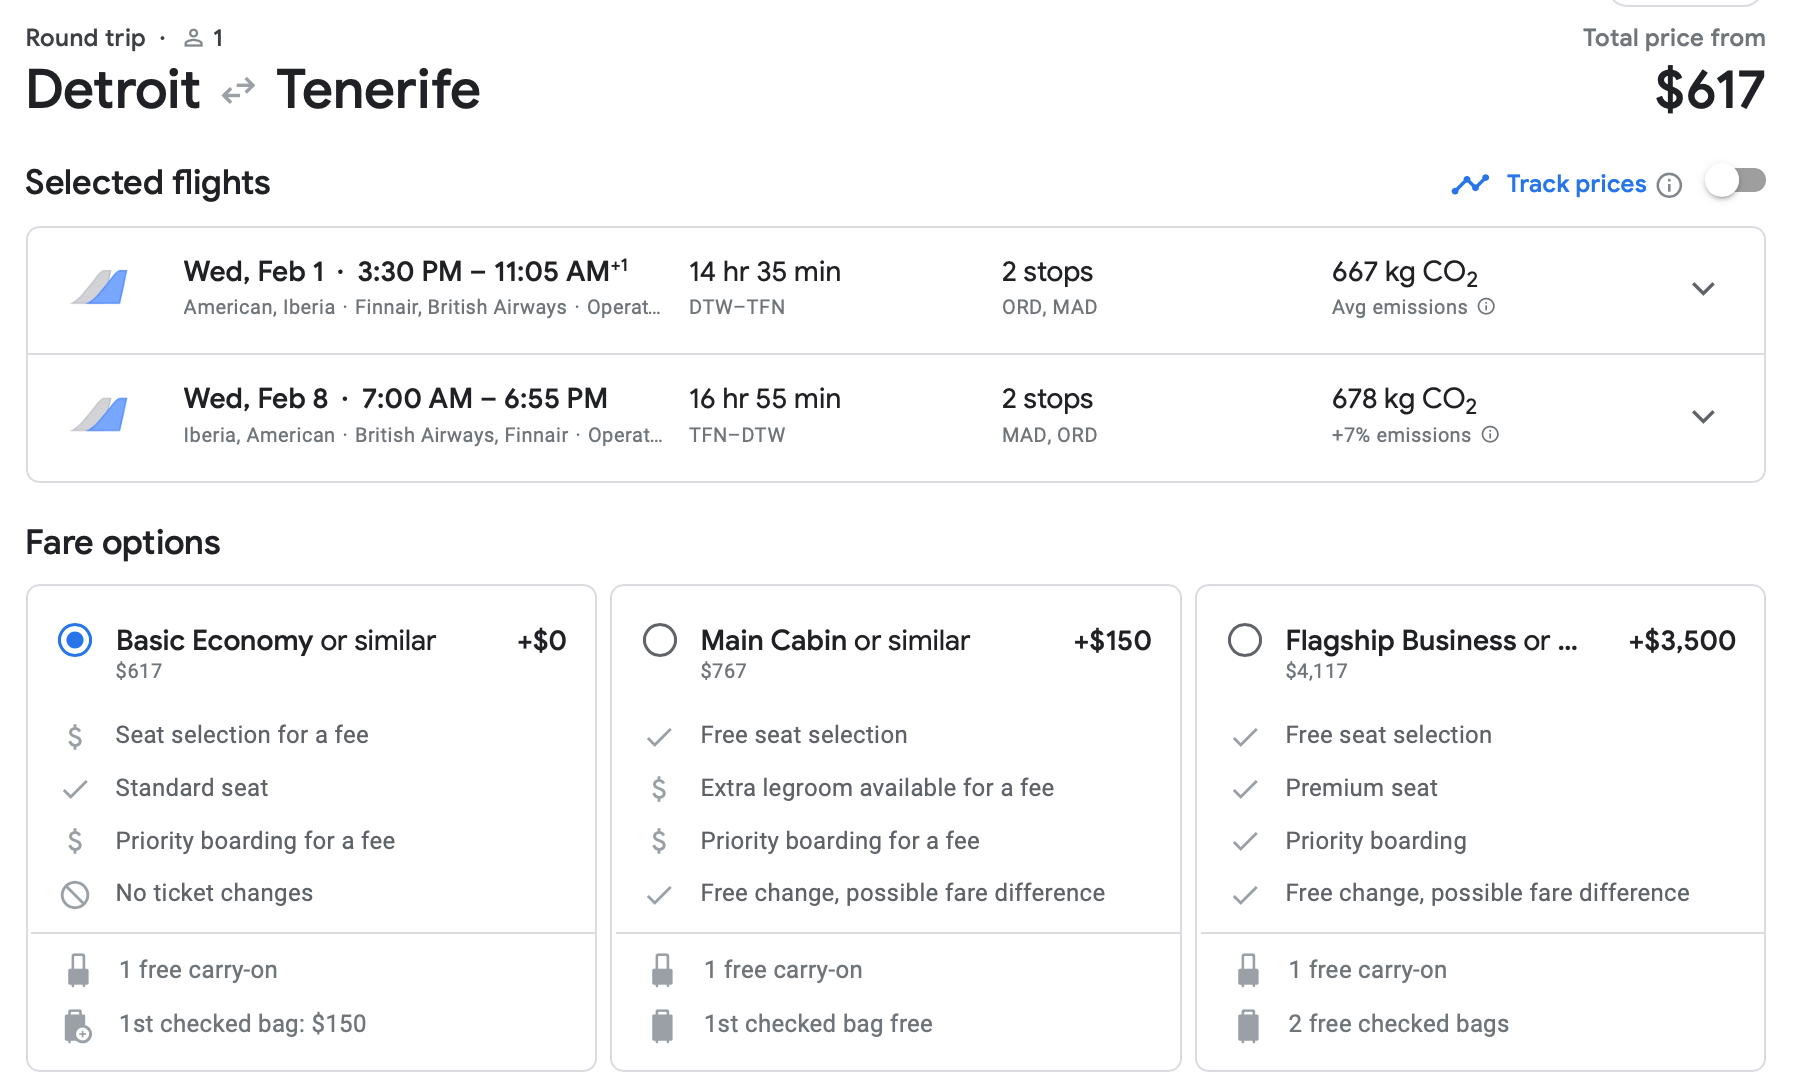Click the Flagship Business +$3,500 price
Screen dimensions: 1802x1078
(1682, 641)
